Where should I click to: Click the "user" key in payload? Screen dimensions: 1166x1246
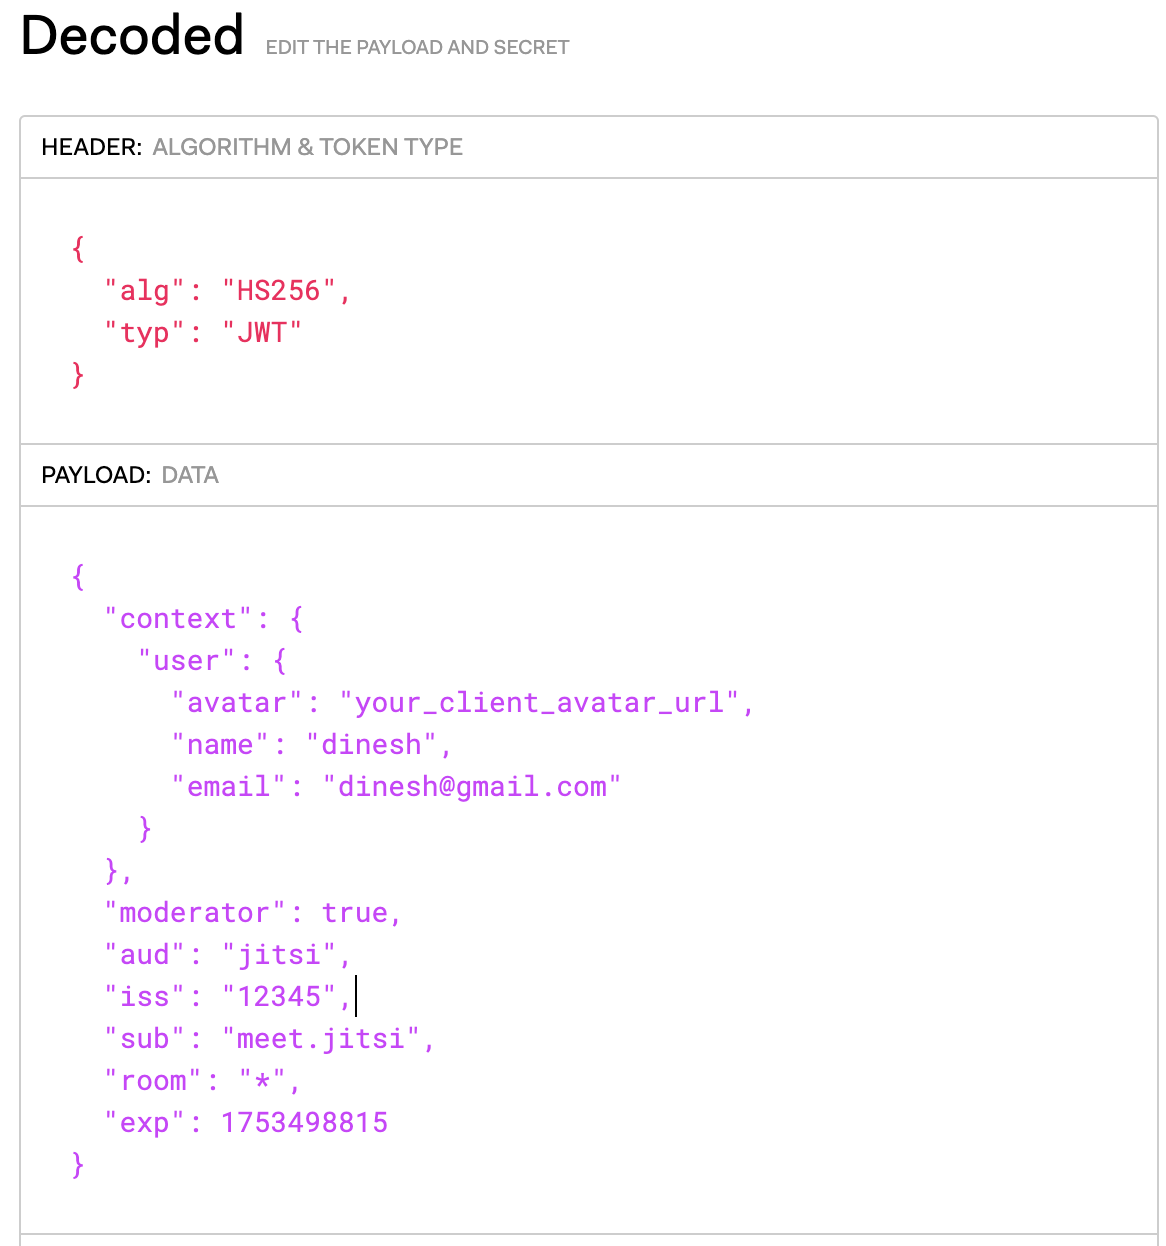click(187, 661)
